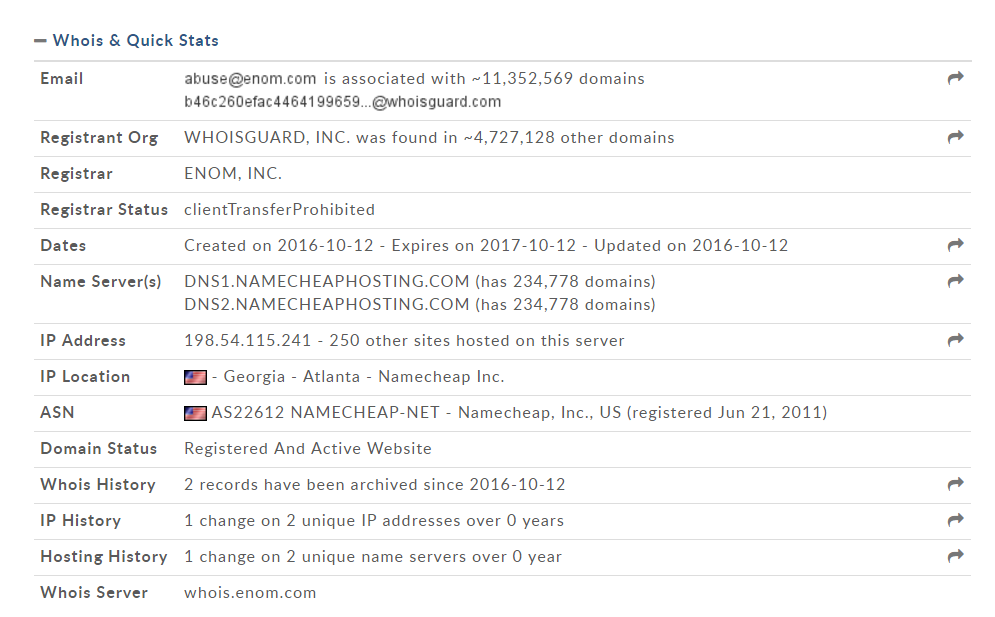Click the abuse@enom.com email address

click(x=250, y=79)
